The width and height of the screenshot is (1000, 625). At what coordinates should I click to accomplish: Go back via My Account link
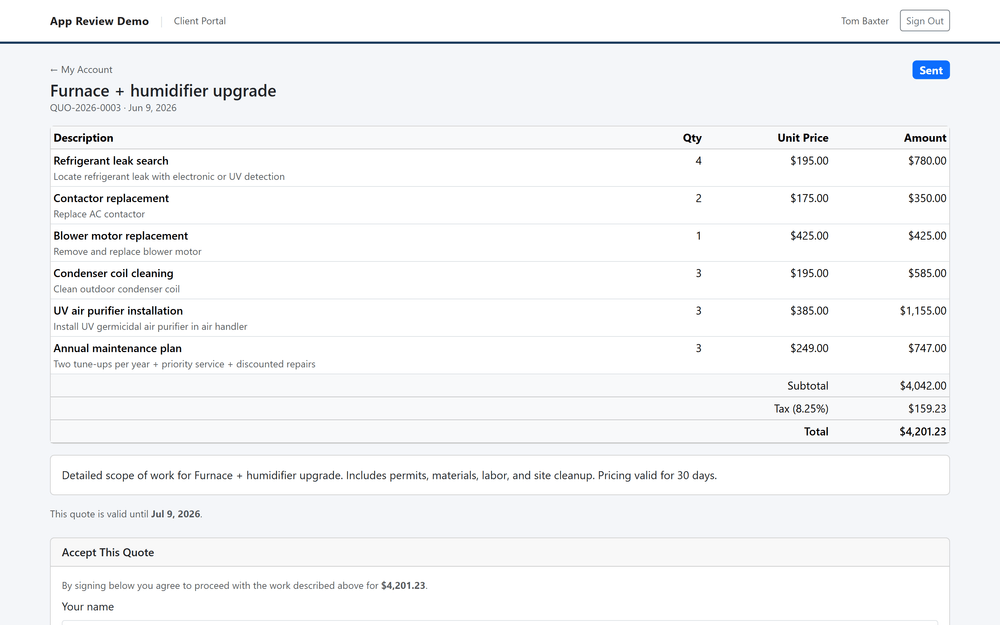coord(81,70)
